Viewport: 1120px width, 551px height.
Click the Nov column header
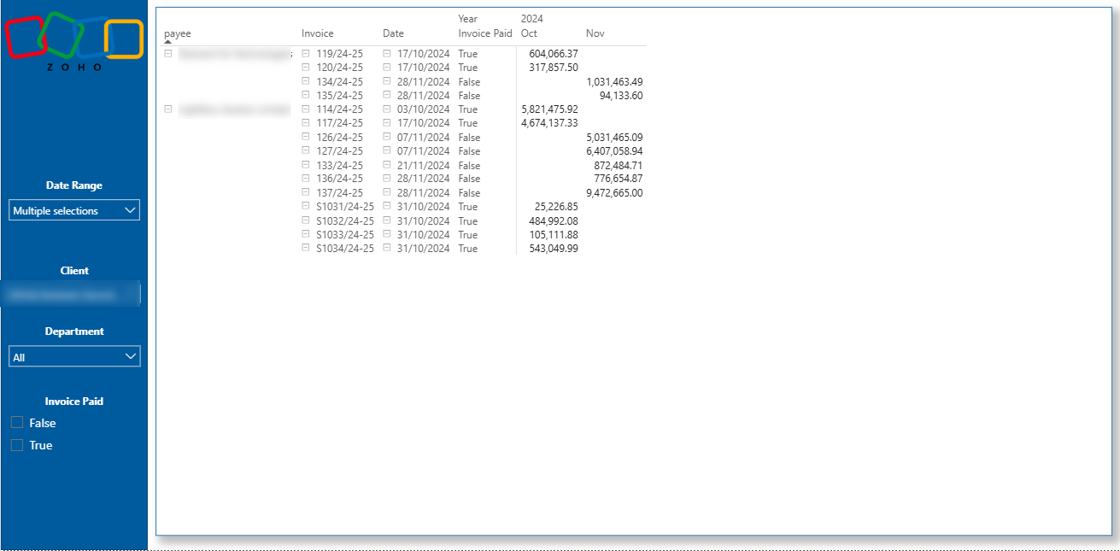point(595,33)
